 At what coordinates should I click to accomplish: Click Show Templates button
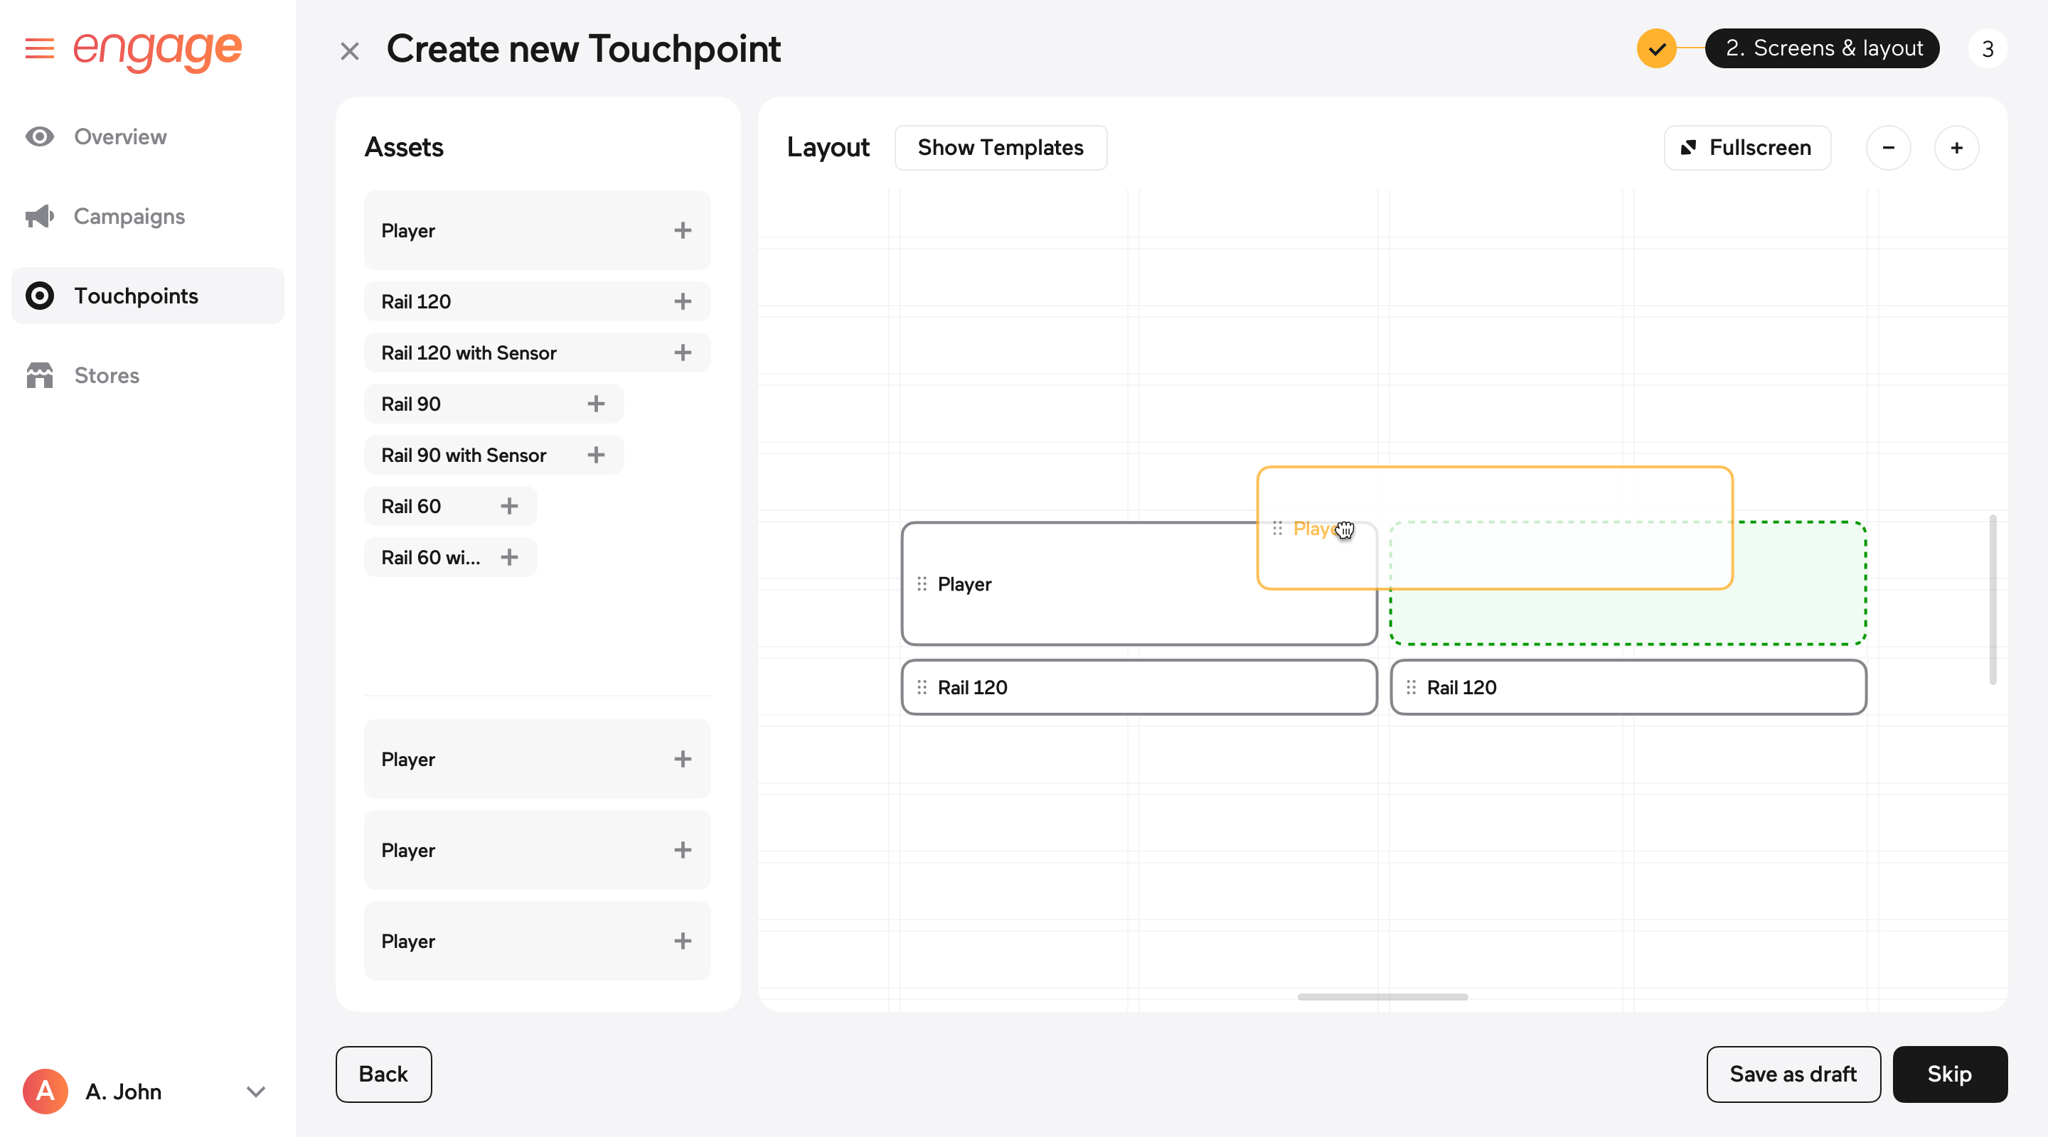pyautogui.click(x=1000, y=148)
